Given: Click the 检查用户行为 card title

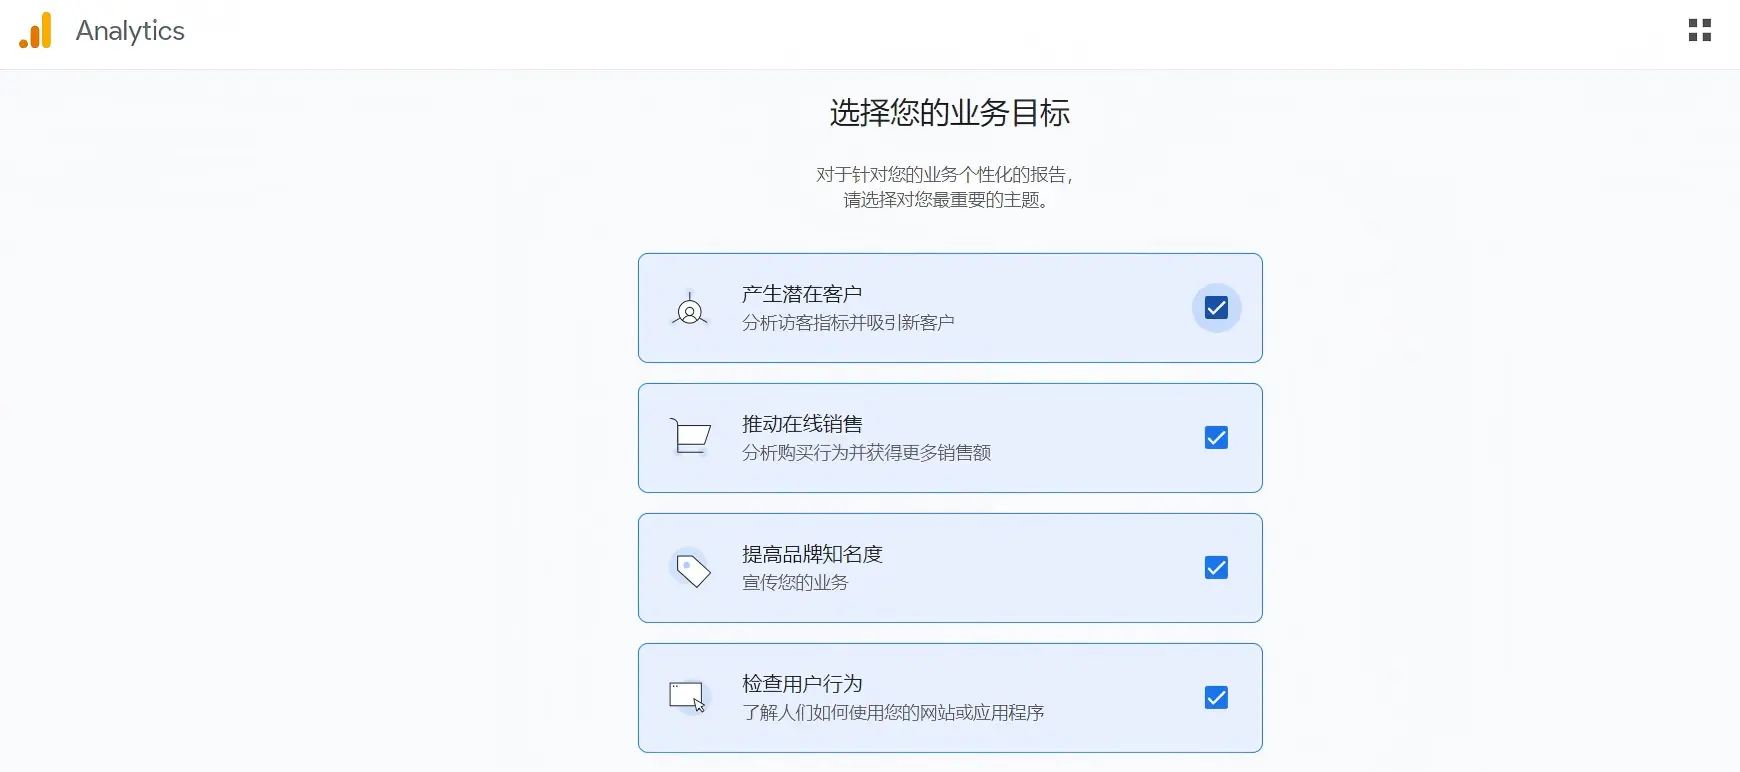Looking at the screenshot, I should pos(802,684).
